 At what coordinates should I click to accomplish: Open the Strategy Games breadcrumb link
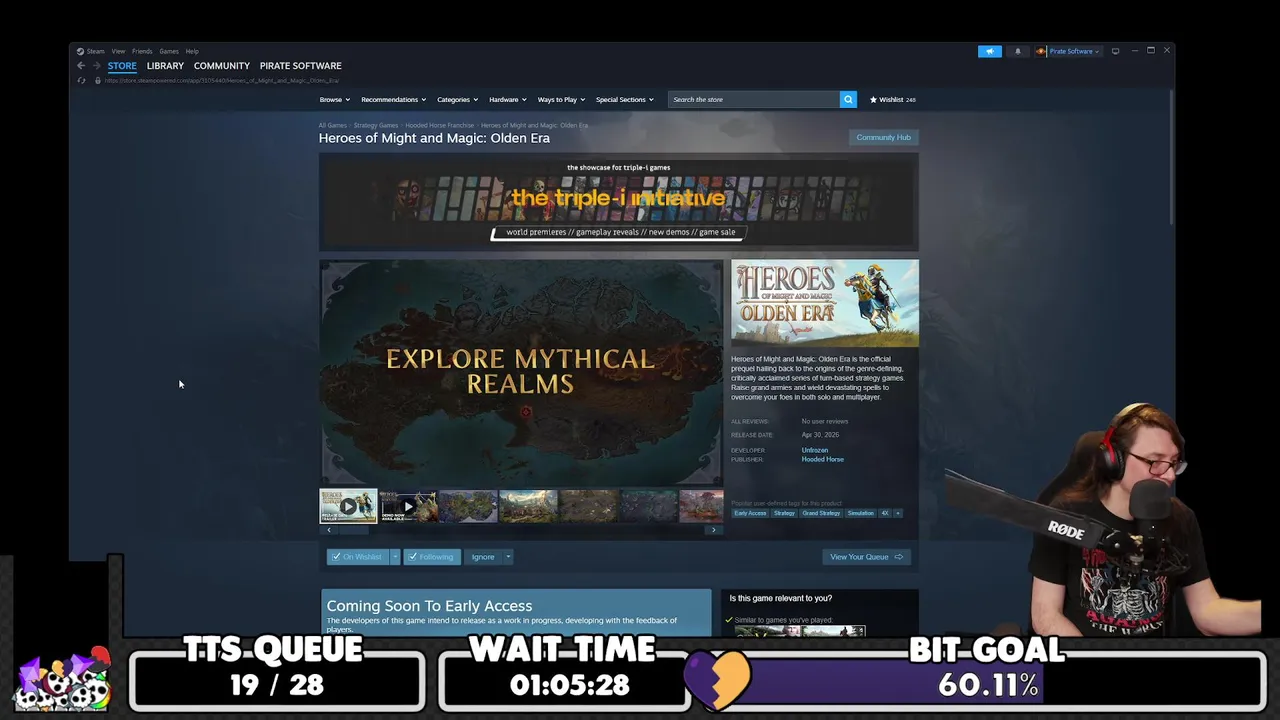coord(376,125)
